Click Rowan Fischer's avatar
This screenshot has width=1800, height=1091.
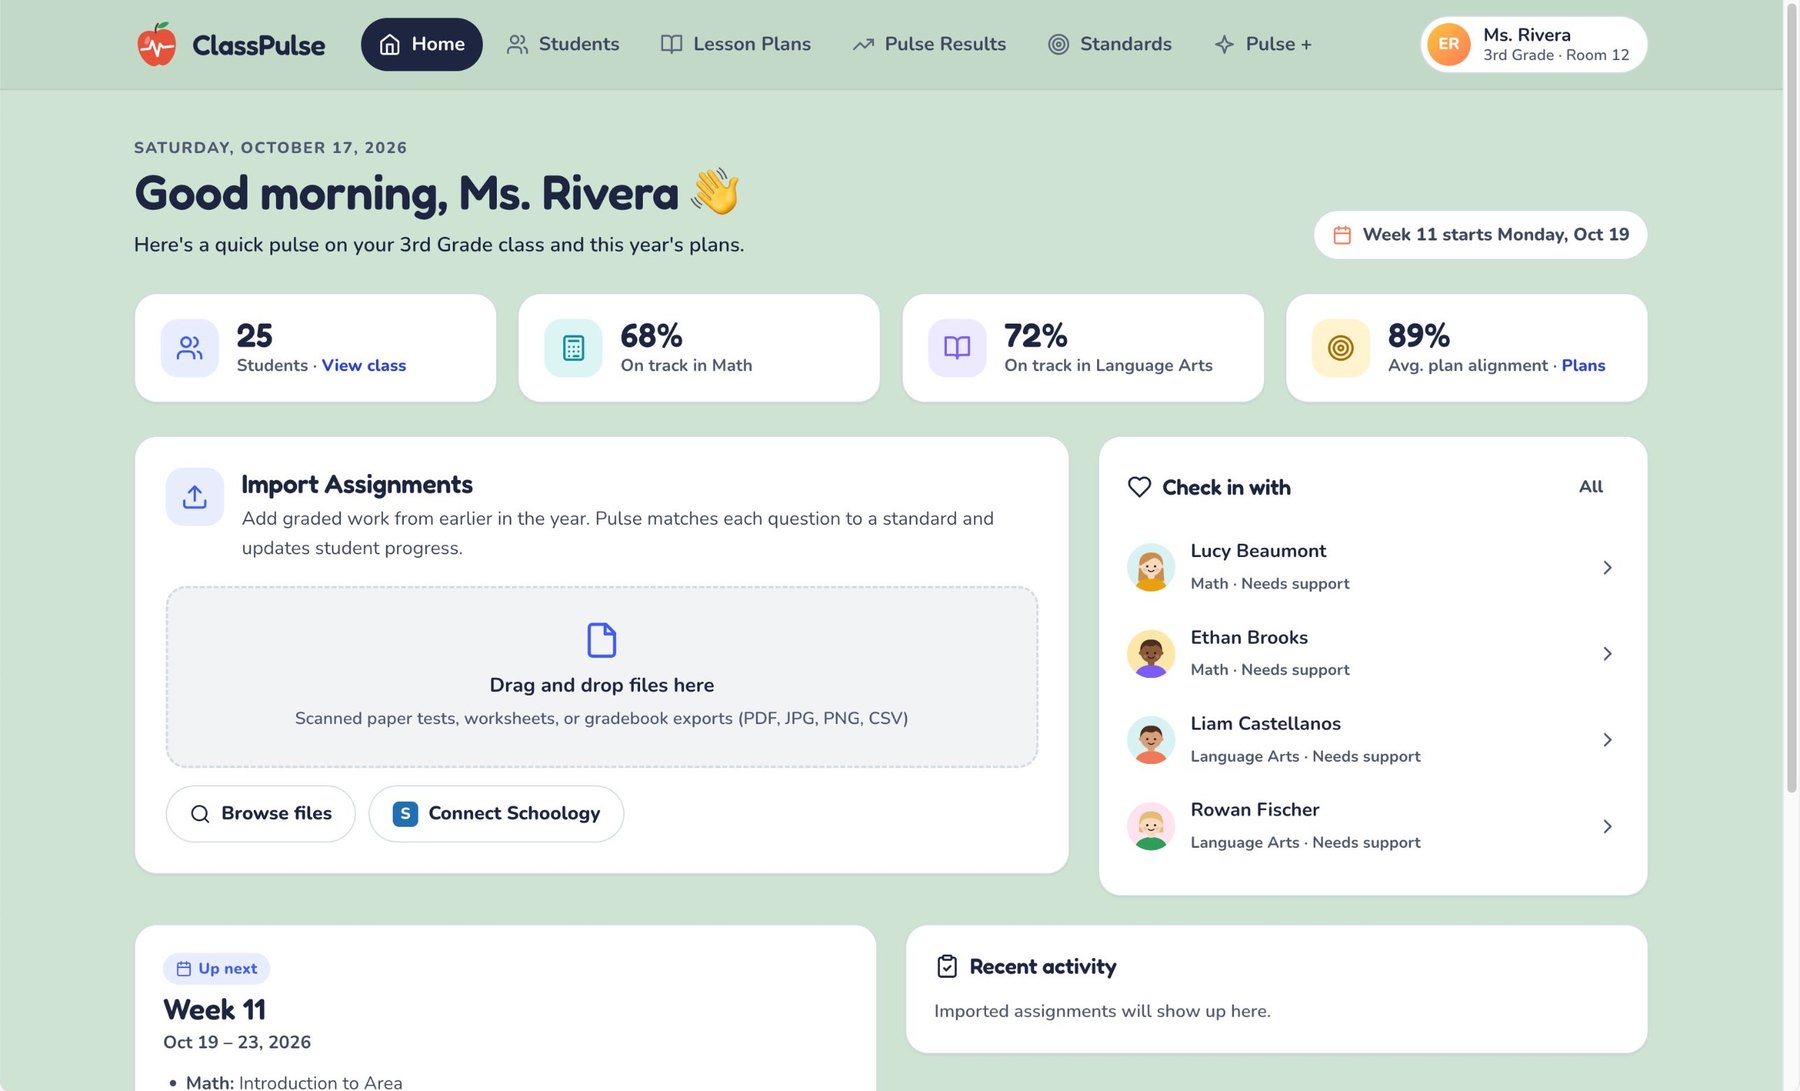click(x=1151, y=826)
